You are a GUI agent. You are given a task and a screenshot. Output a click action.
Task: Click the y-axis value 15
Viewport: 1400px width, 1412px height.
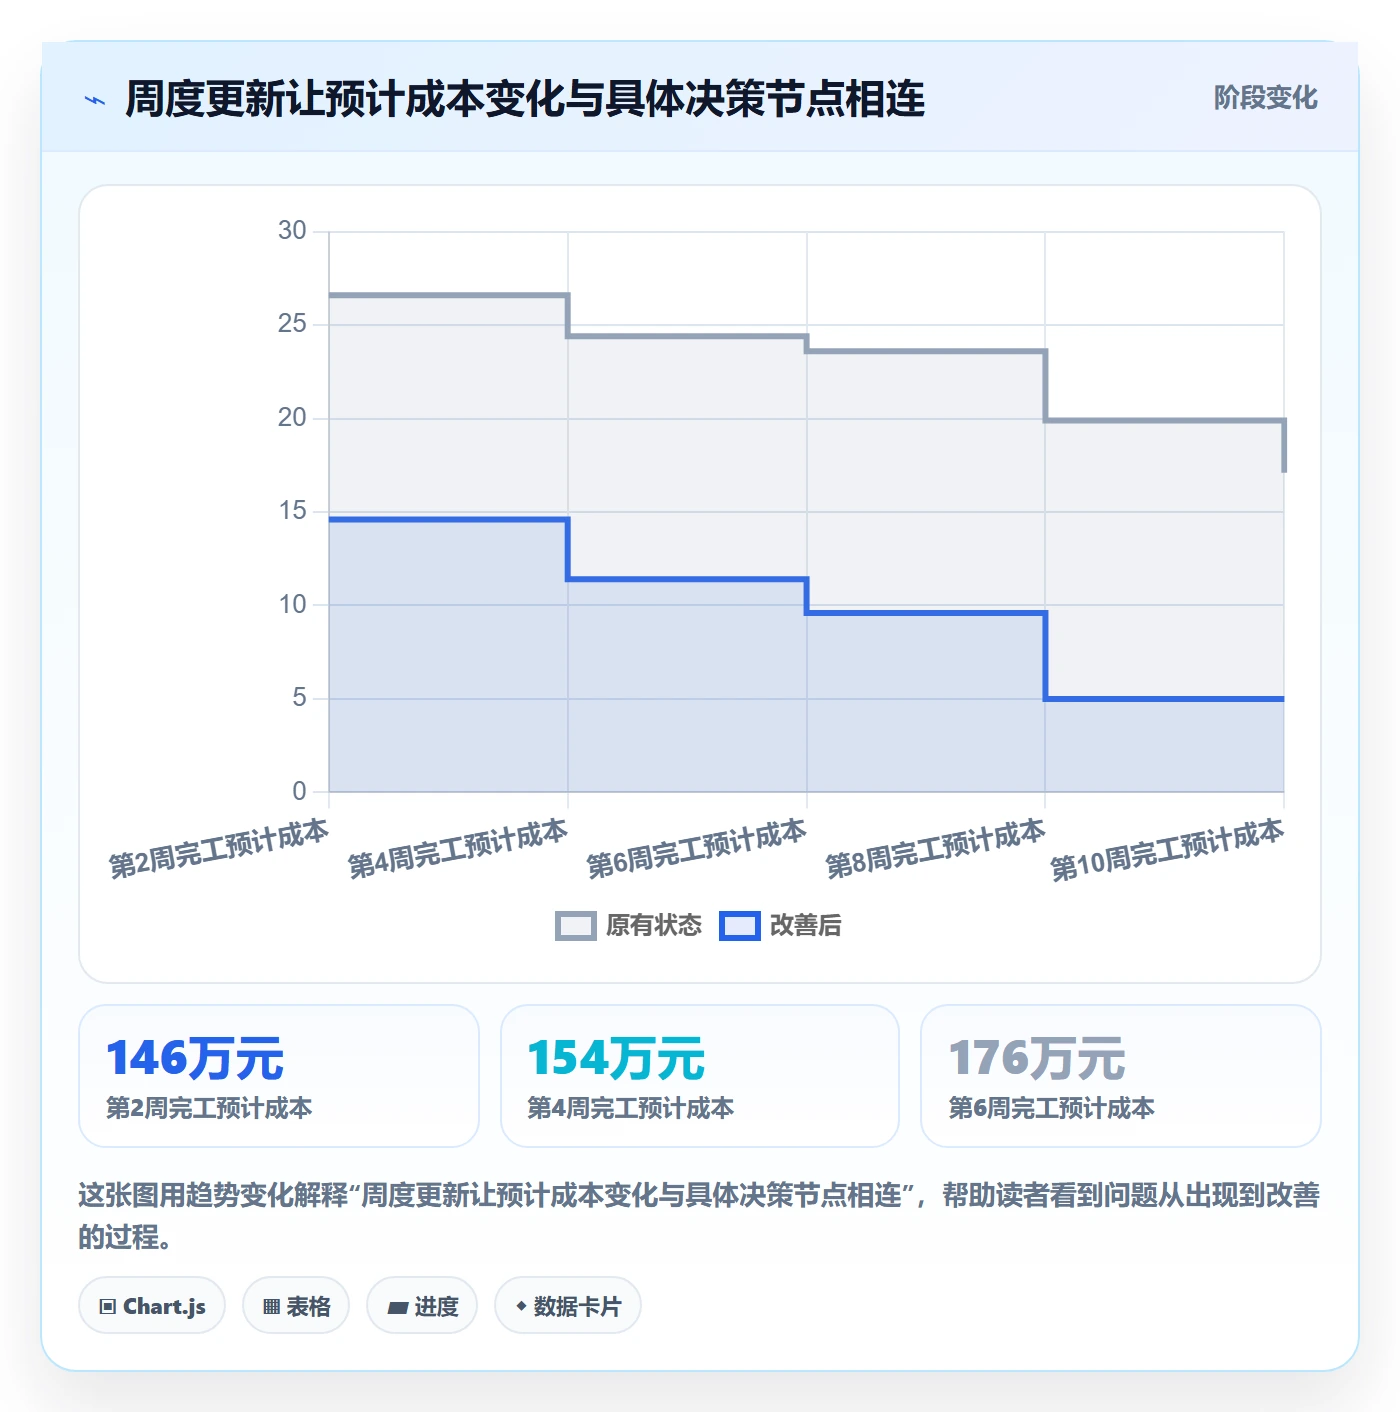tap(292, 511)
